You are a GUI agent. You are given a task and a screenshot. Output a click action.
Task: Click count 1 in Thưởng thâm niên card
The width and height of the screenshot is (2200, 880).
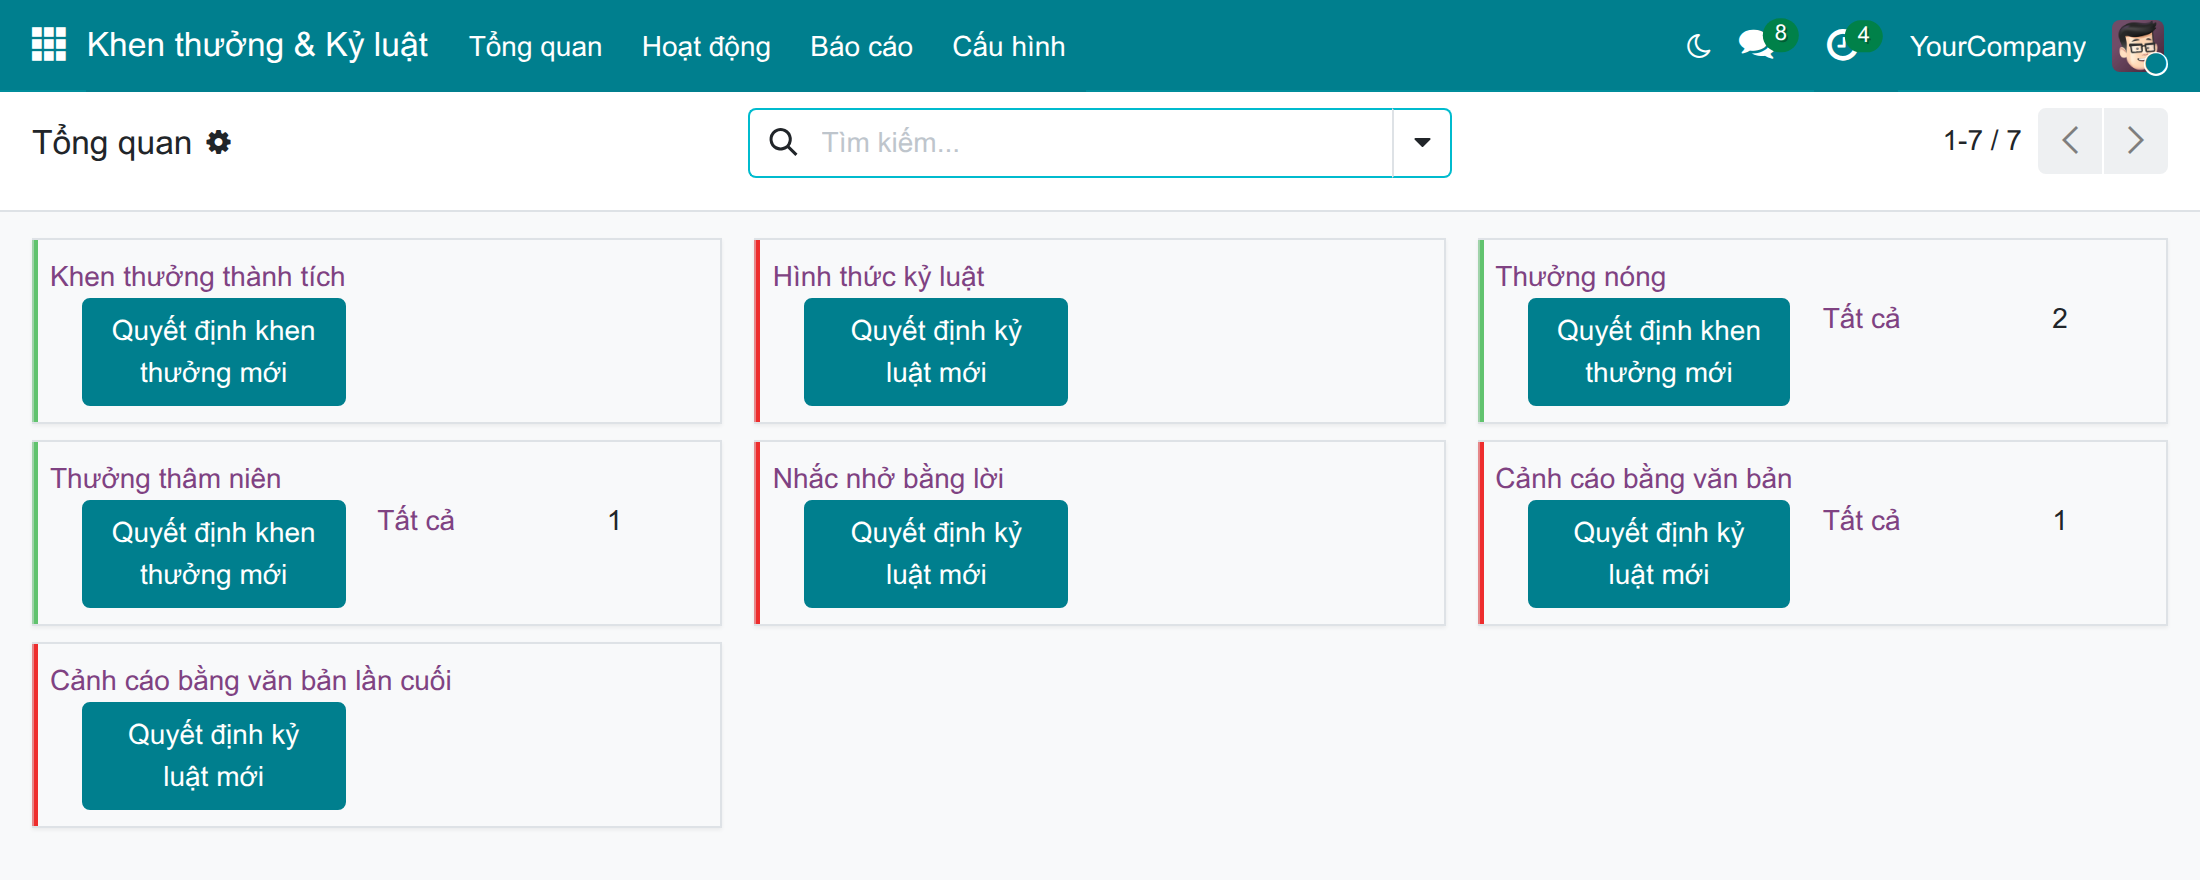click(614, 520)
